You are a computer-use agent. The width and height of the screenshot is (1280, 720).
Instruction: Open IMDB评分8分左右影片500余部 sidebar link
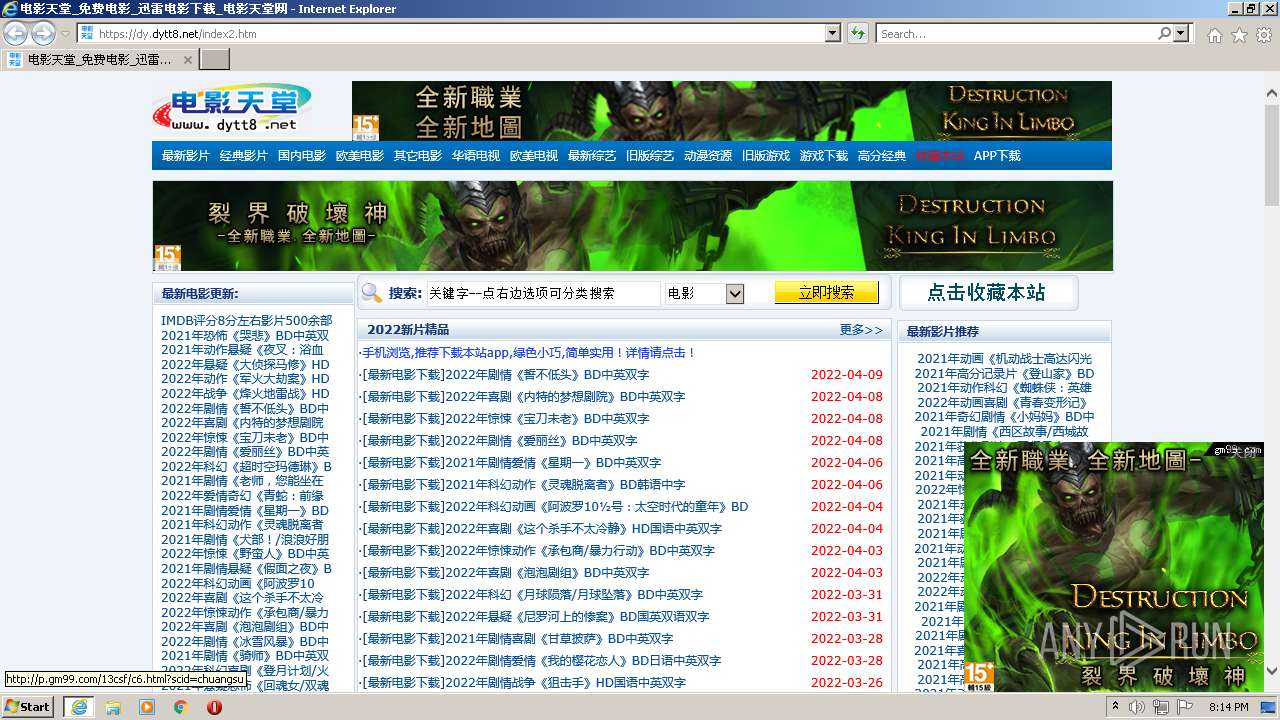(x=246, y=321)
